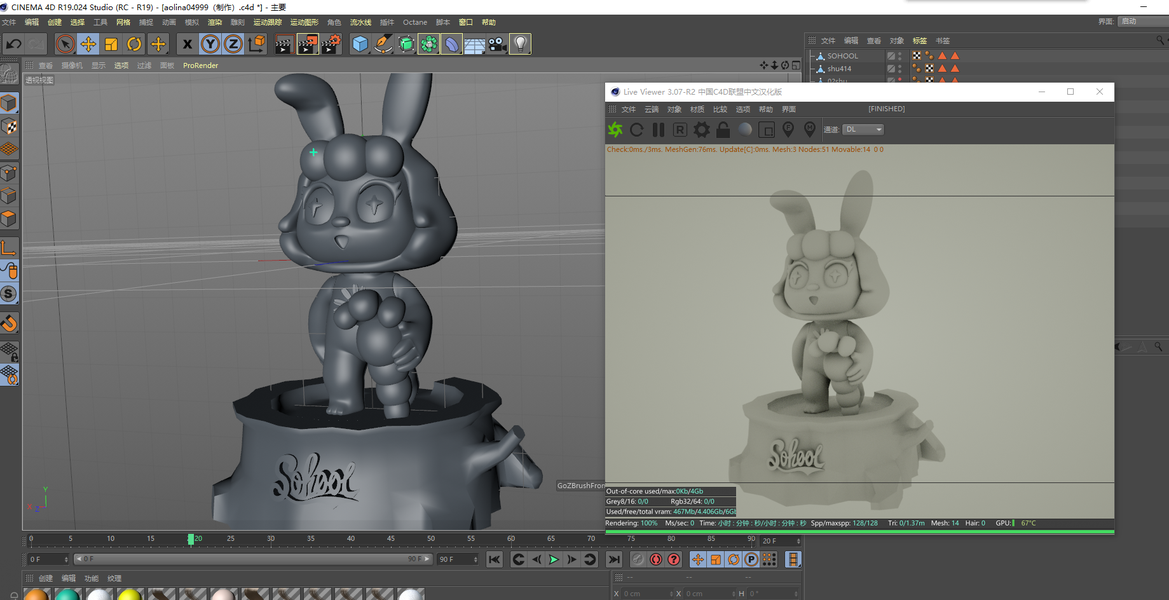Viewport: 1169px width, 600px height.
Task: Open Live Viewer 文件 menu
Action: click(628, 109)
